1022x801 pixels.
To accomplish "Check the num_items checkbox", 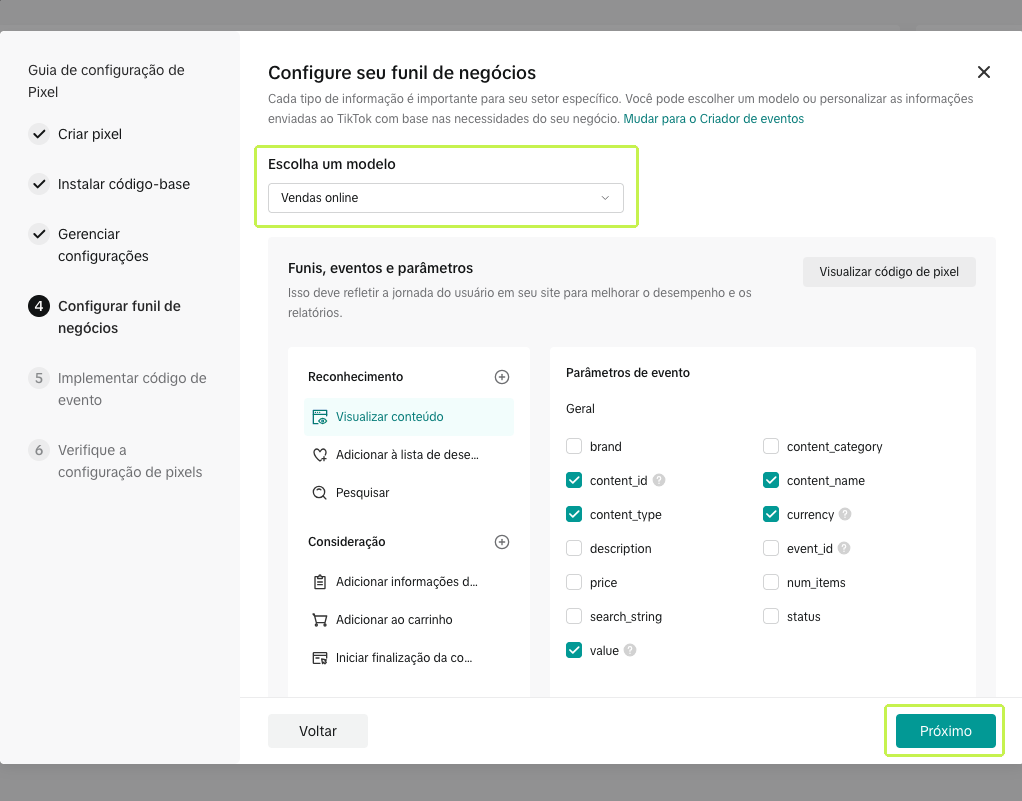I will click(770, 583).
